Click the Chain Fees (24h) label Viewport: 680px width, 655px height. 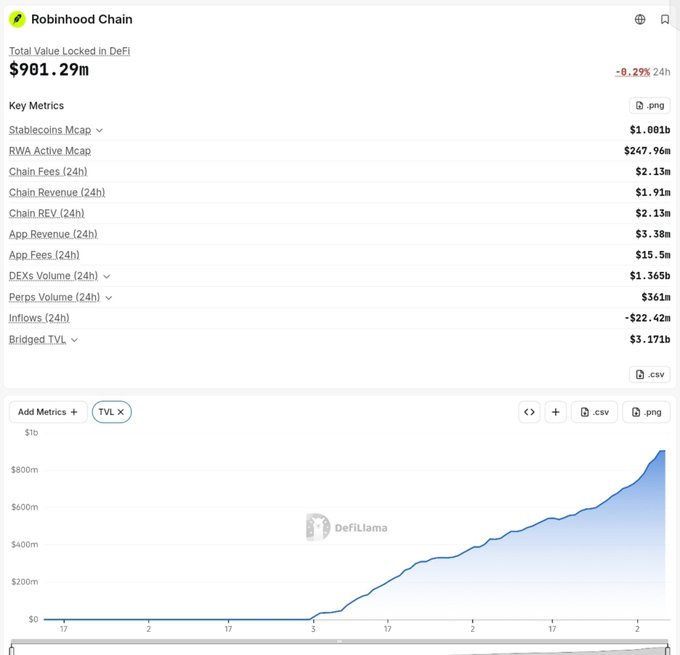click(x=48, y=171)
